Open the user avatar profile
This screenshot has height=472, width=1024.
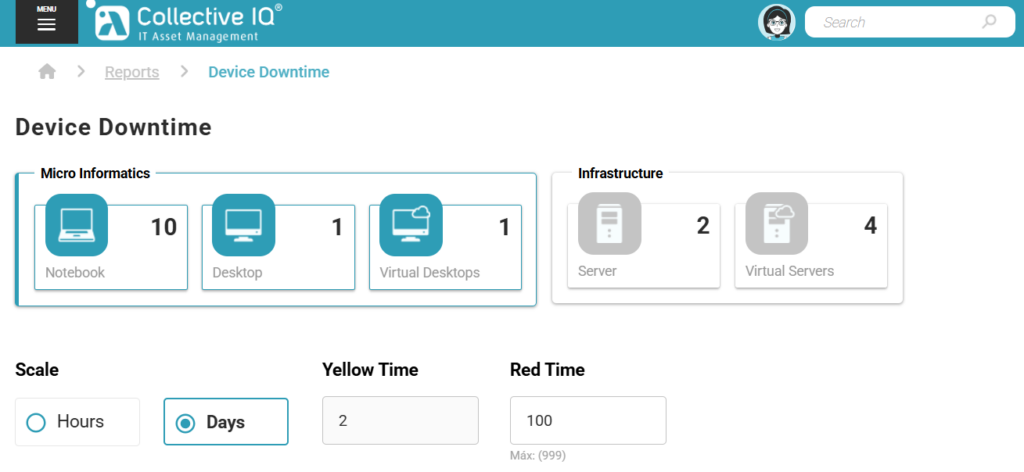click(776, 22)
